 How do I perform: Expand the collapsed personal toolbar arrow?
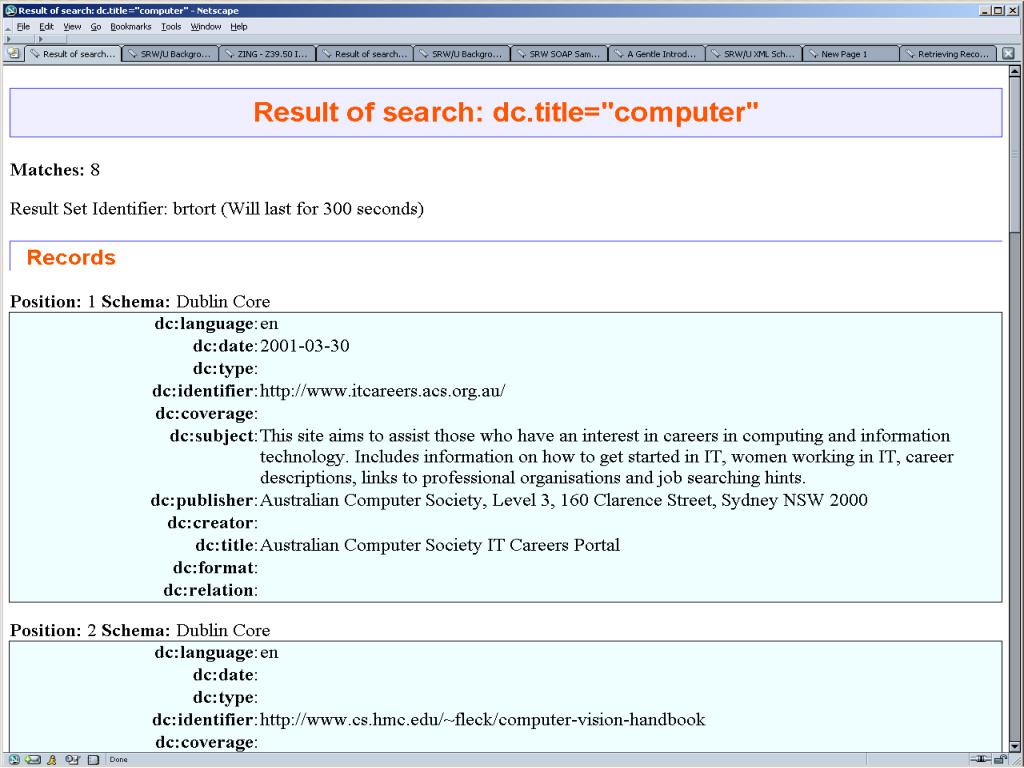point(40,39)
